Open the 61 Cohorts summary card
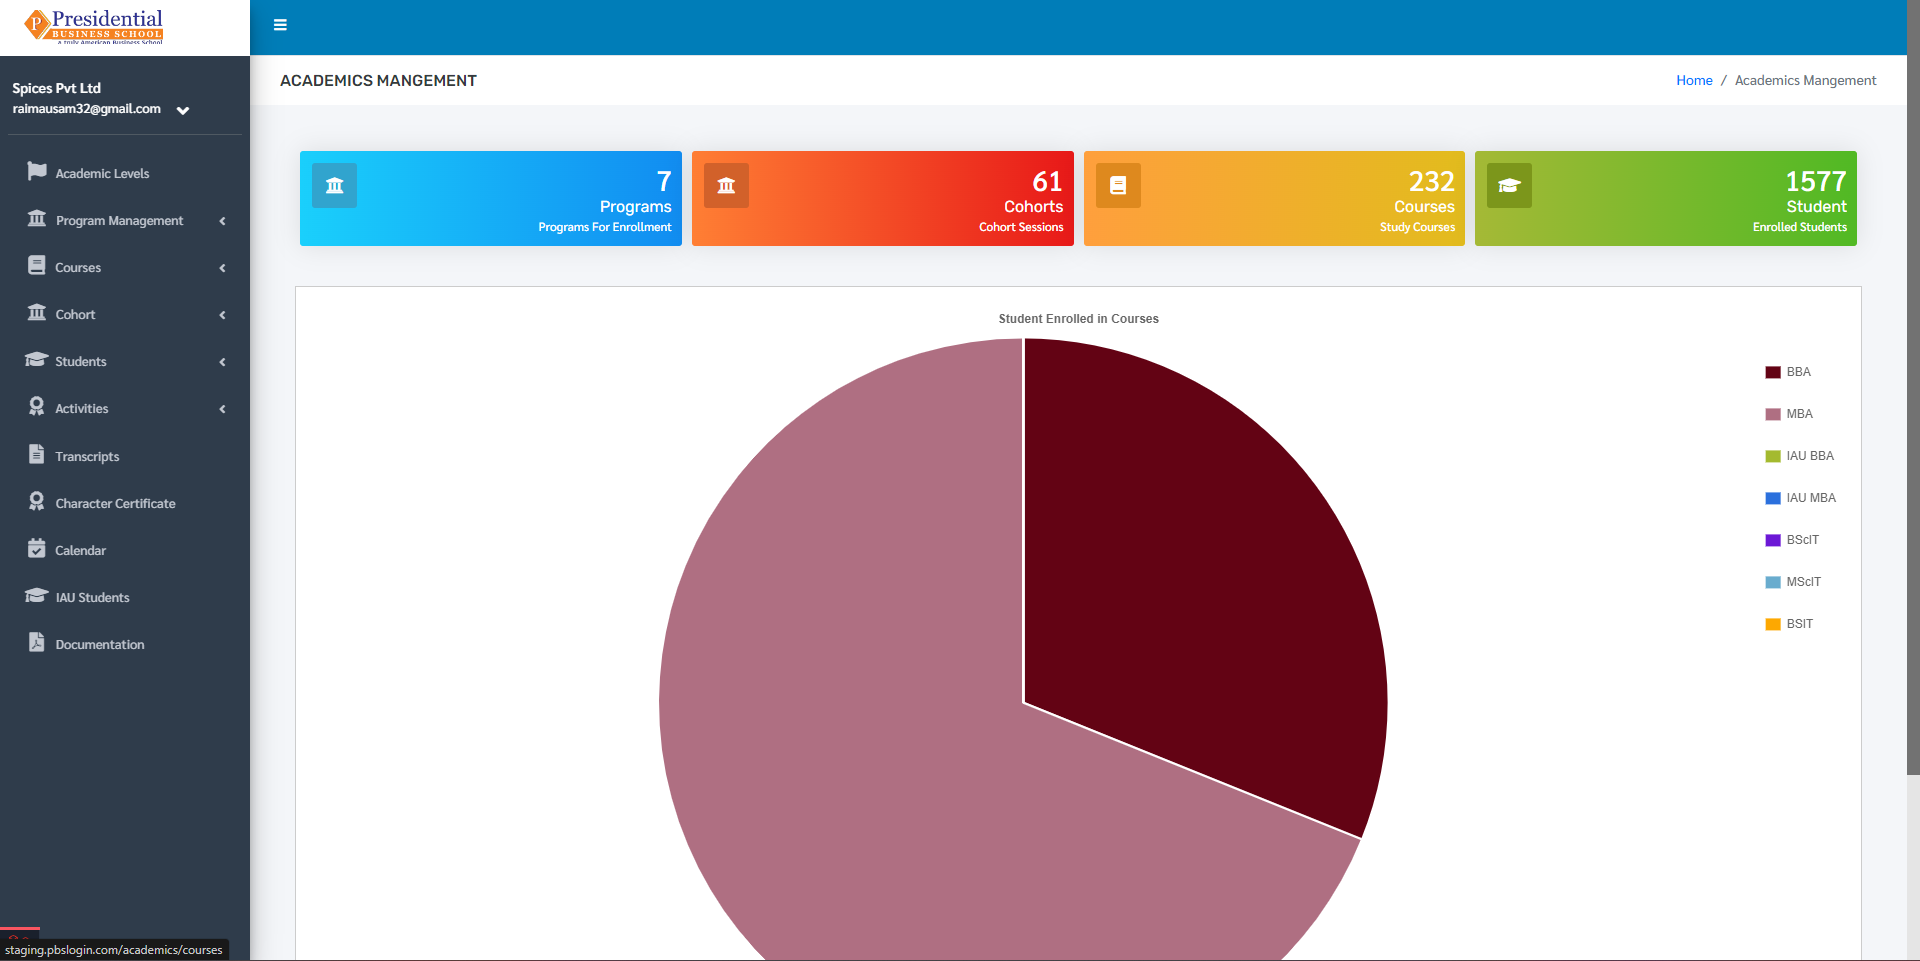 click(883, 198)
